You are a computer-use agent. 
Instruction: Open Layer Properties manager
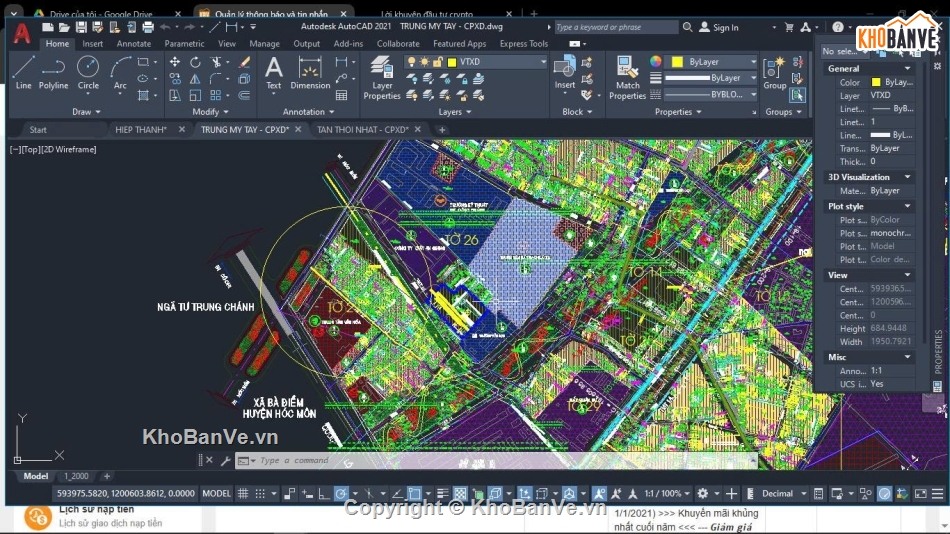point(382,78)
